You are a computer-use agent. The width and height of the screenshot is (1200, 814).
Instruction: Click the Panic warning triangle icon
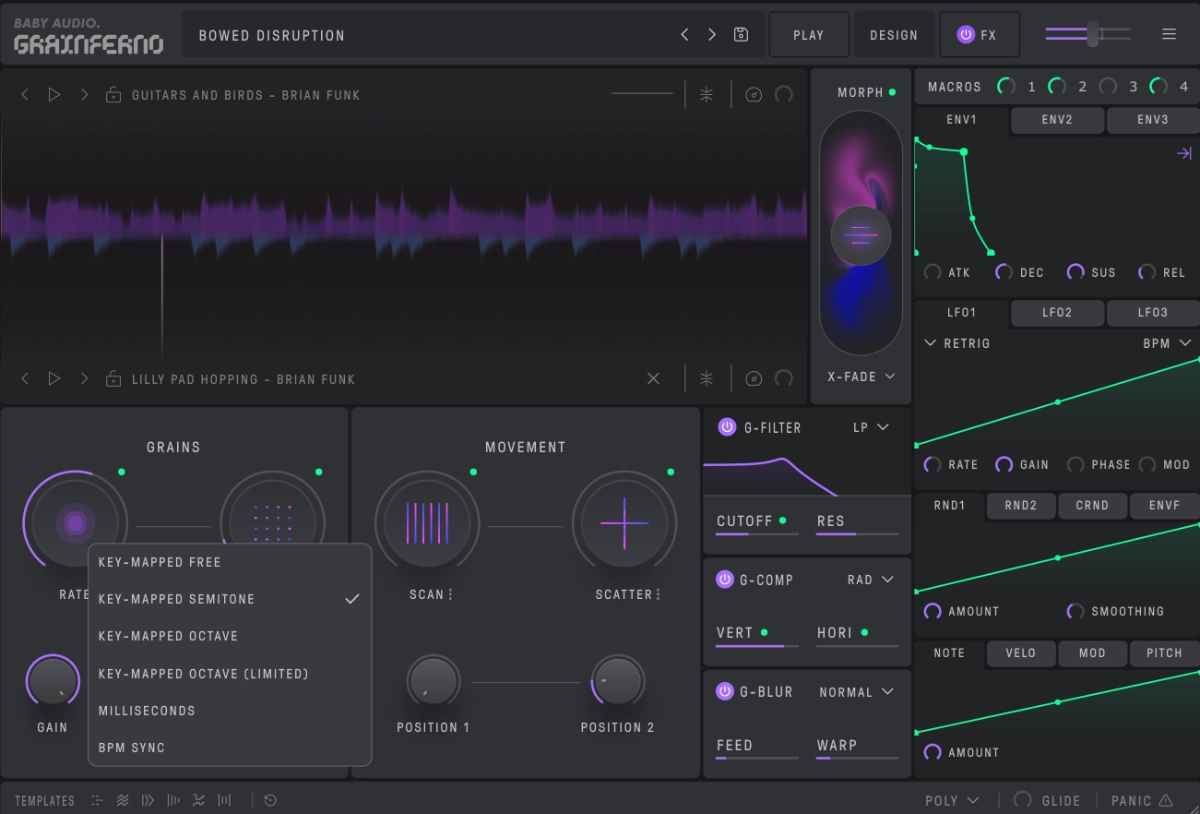click(x=1165, y=800)
